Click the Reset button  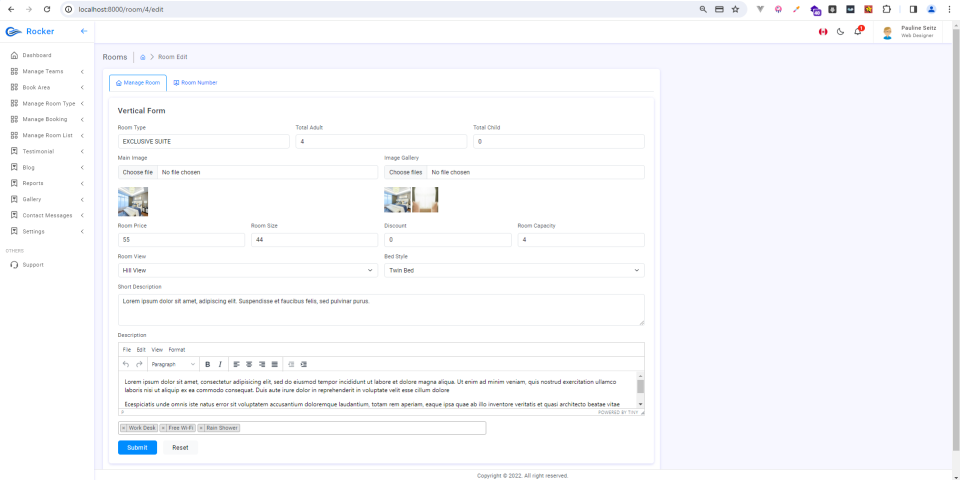click(180, 448)
